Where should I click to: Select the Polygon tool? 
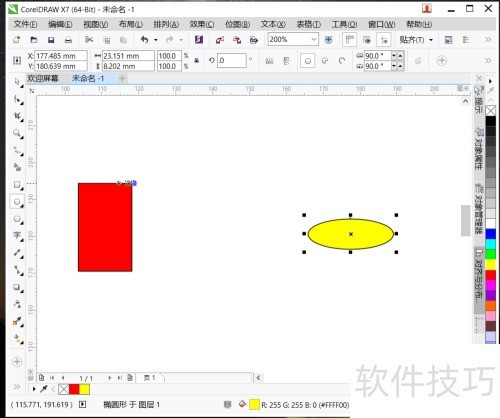pyautogui.click(x=17, y=219)
